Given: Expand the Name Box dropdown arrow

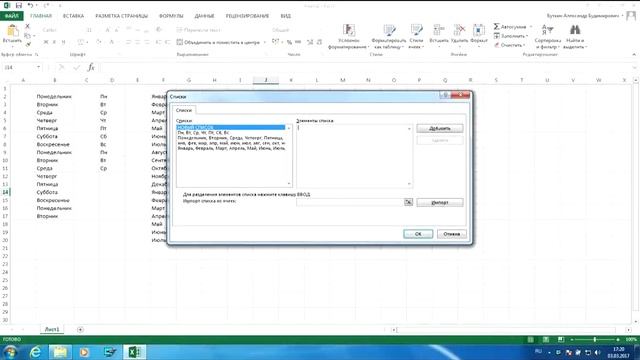Looking at the screenshot, I should point(39,67).
